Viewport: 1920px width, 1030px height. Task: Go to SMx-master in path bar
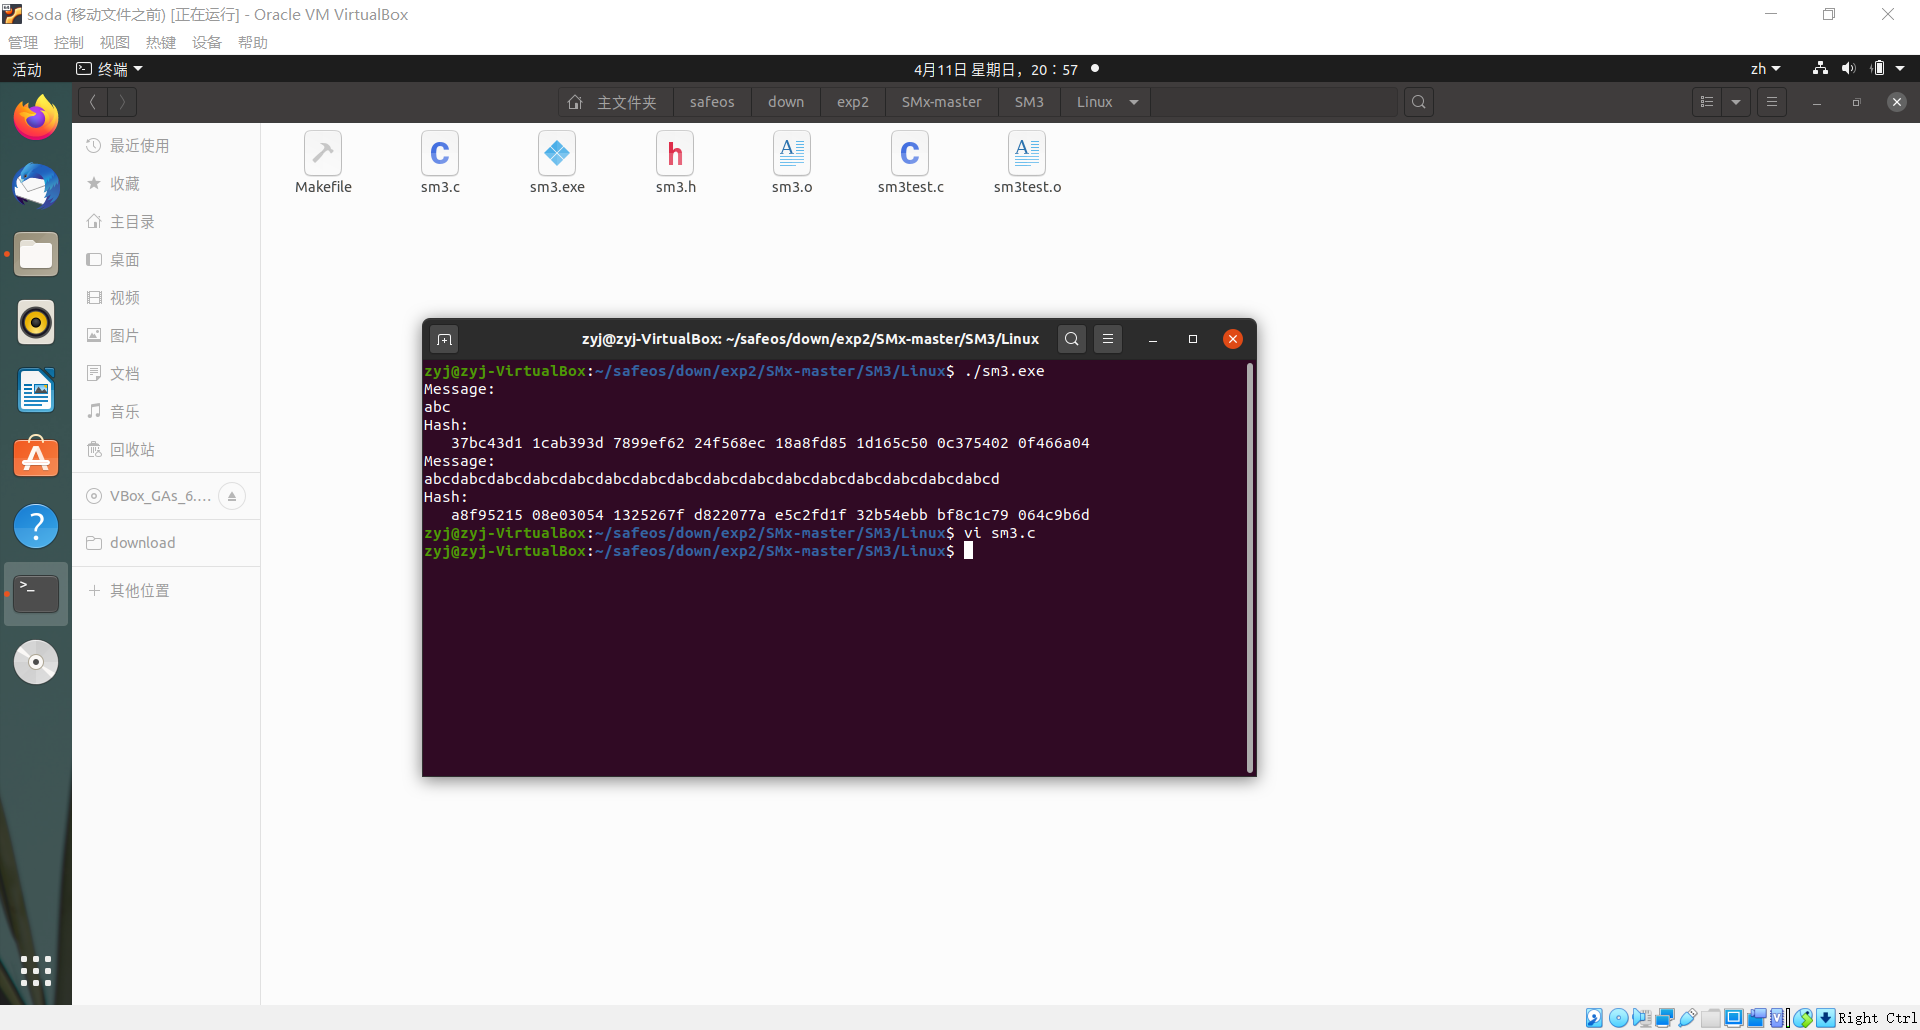click(x=941, y=102)
